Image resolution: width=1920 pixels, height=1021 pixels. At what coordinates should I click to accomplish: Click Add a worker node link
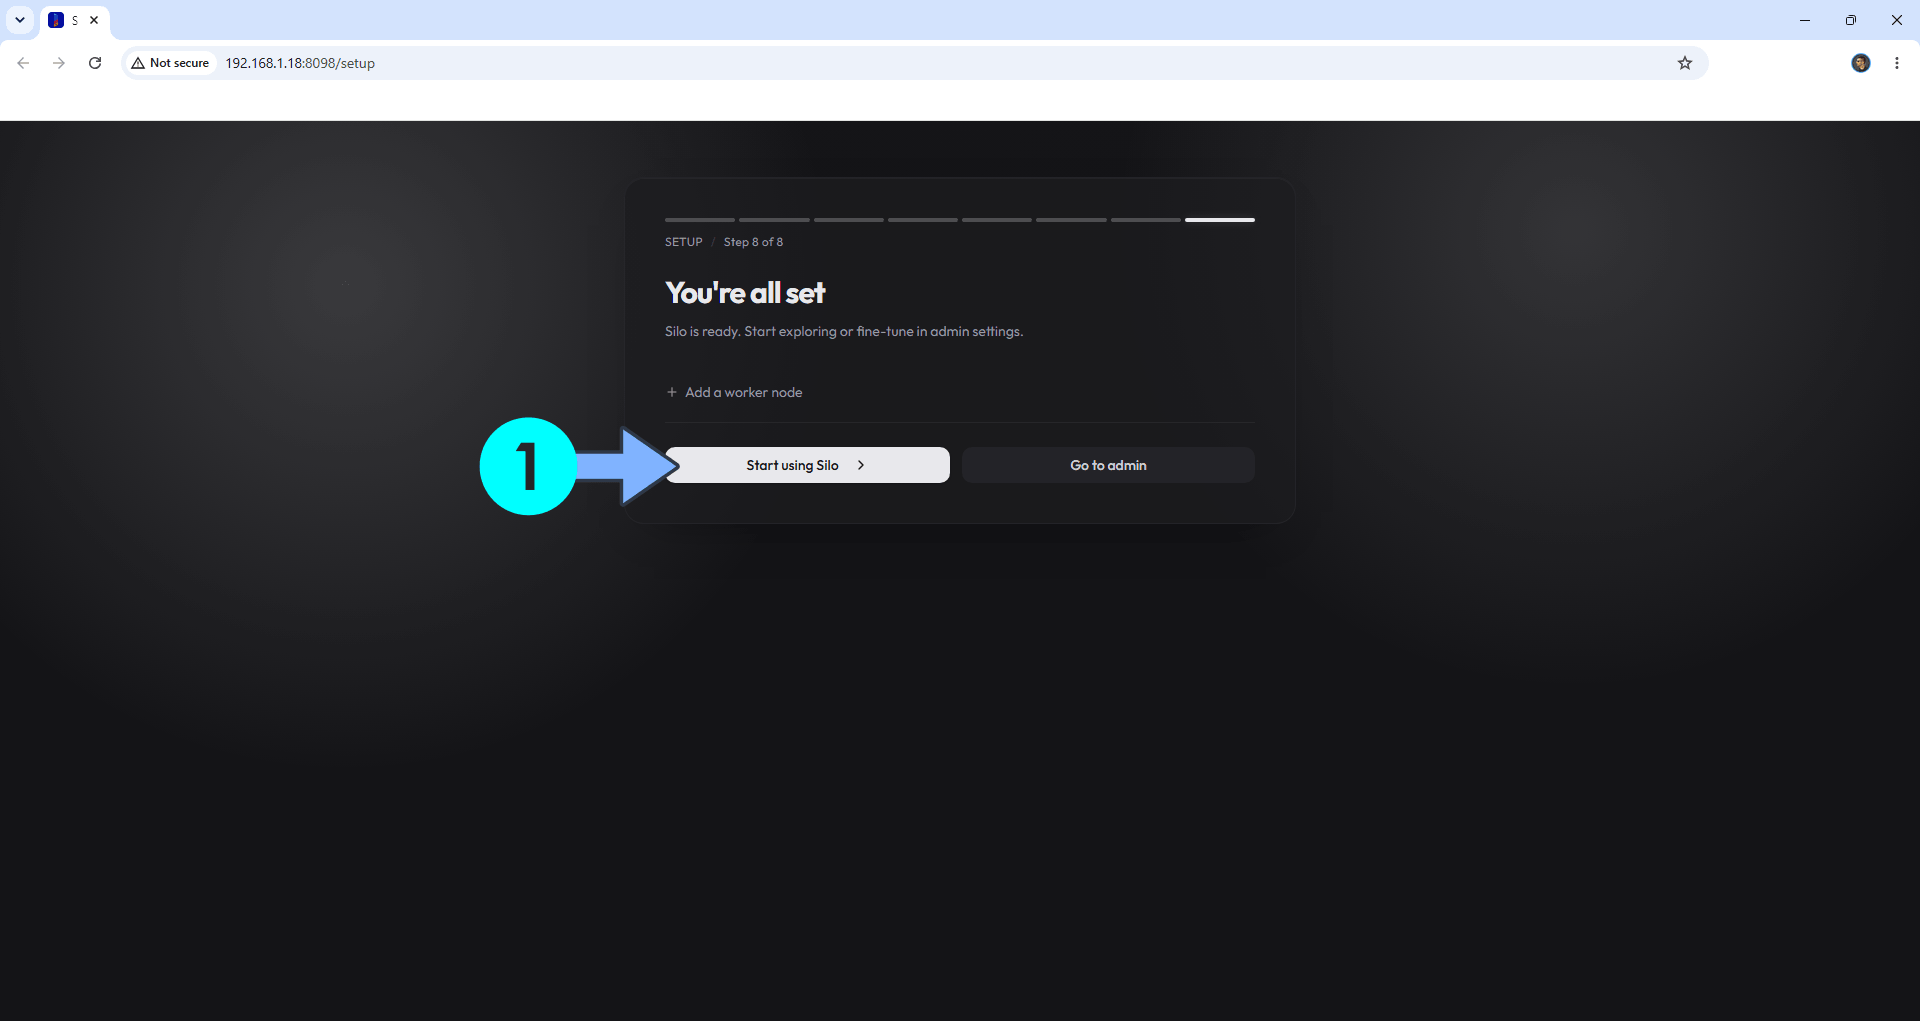[734, 392]
